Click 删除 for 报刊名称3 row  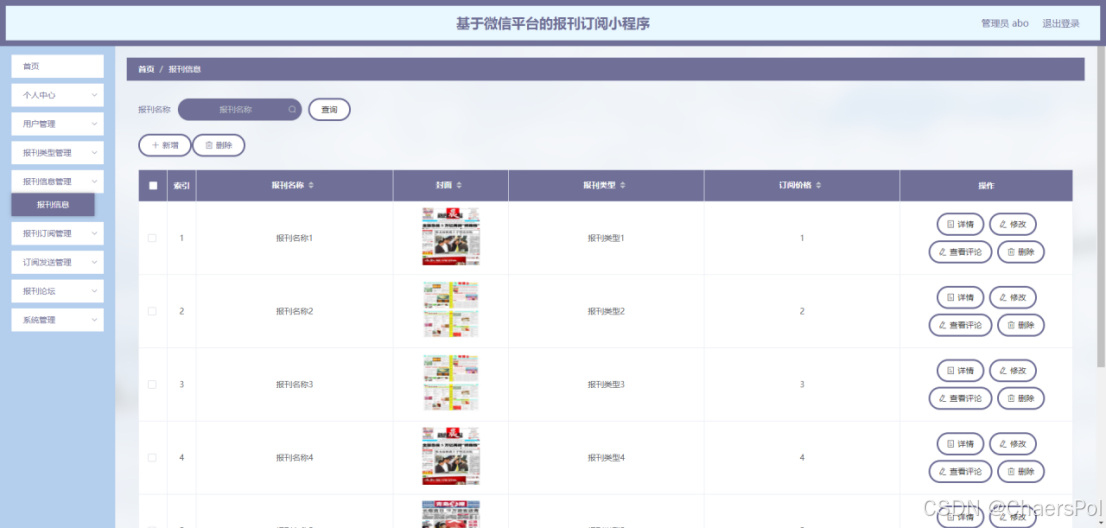tap(1021, 398)
